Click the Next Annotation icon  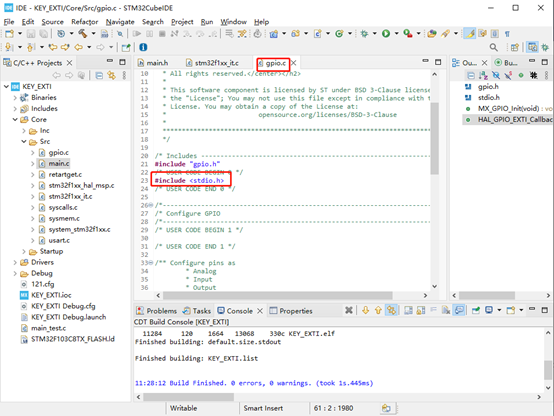(9, 47)
